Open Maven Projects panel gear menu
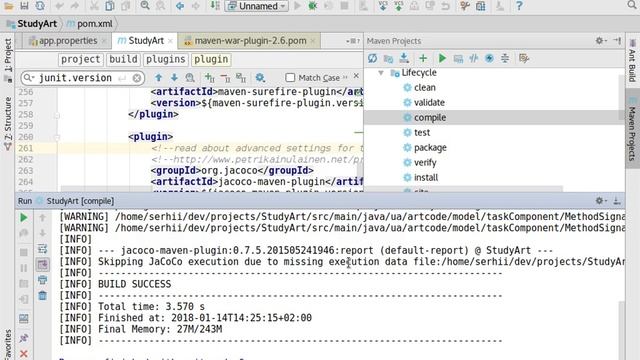This screenshot has width=640, height=360. (600, 40)
